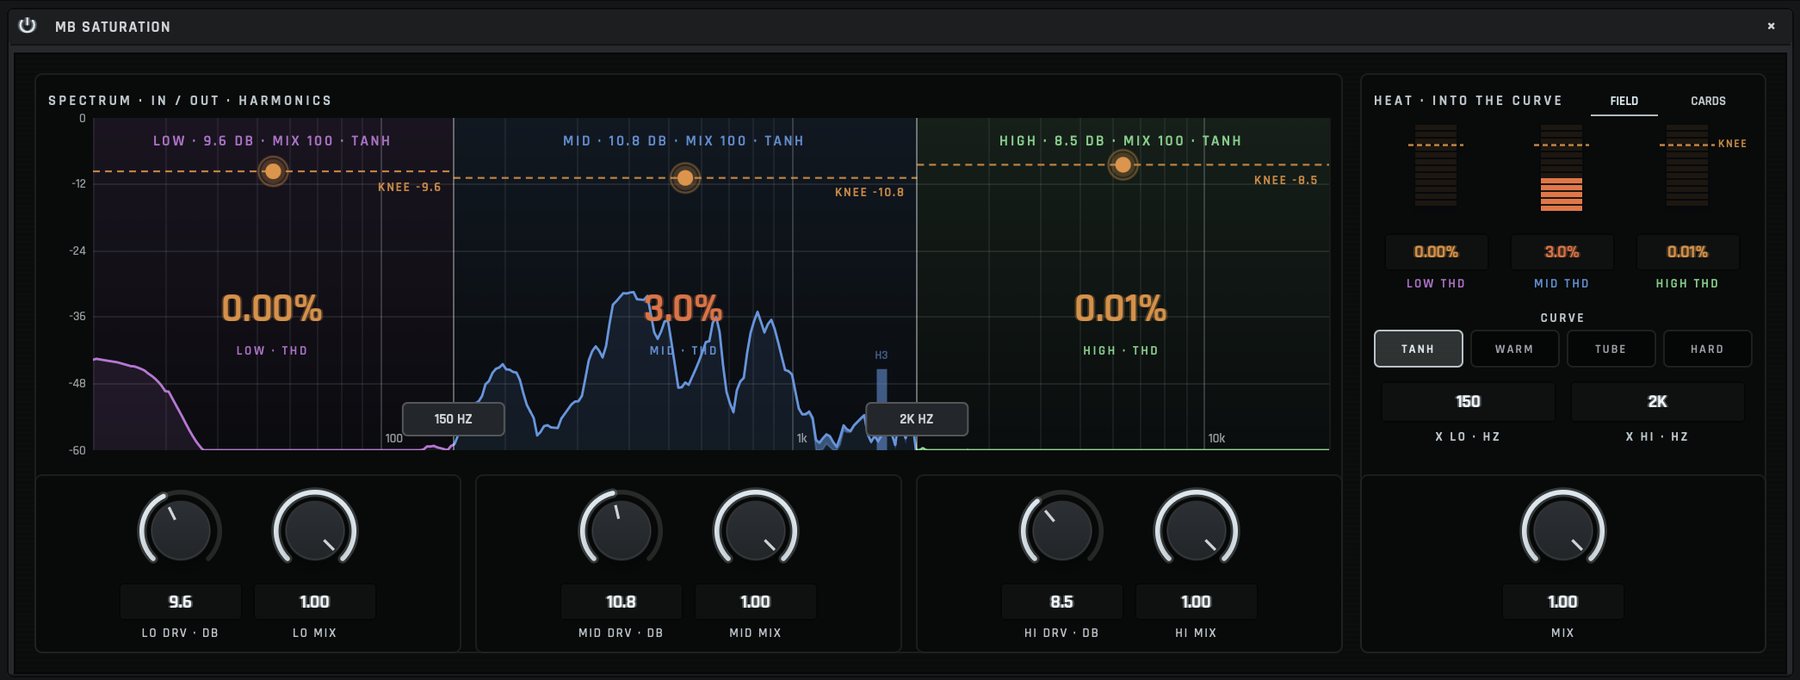Select the HARD curve

coord(1707,349)
